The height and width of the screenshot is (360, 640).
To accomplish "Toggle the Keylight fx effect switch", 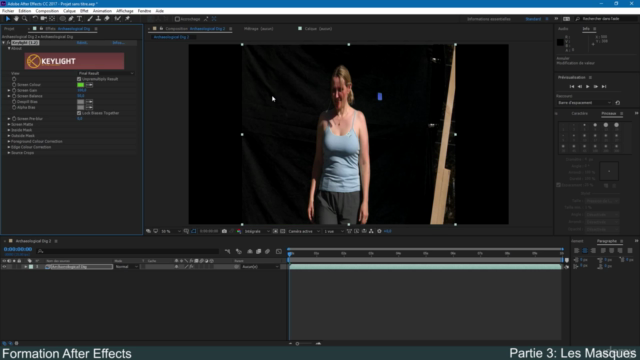I will coord(8,42).
